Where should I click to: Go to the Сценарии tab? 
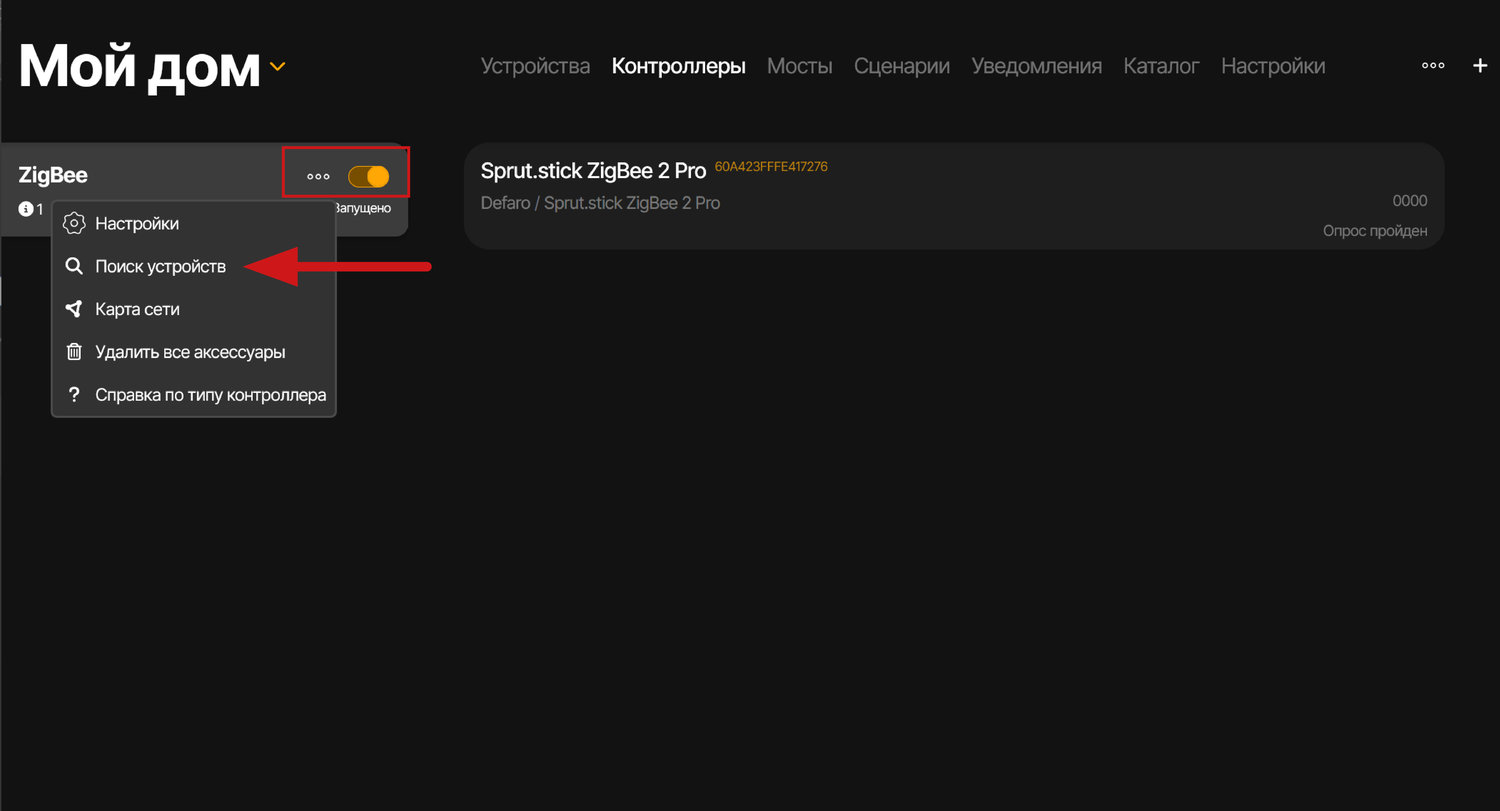coord(901,65)
